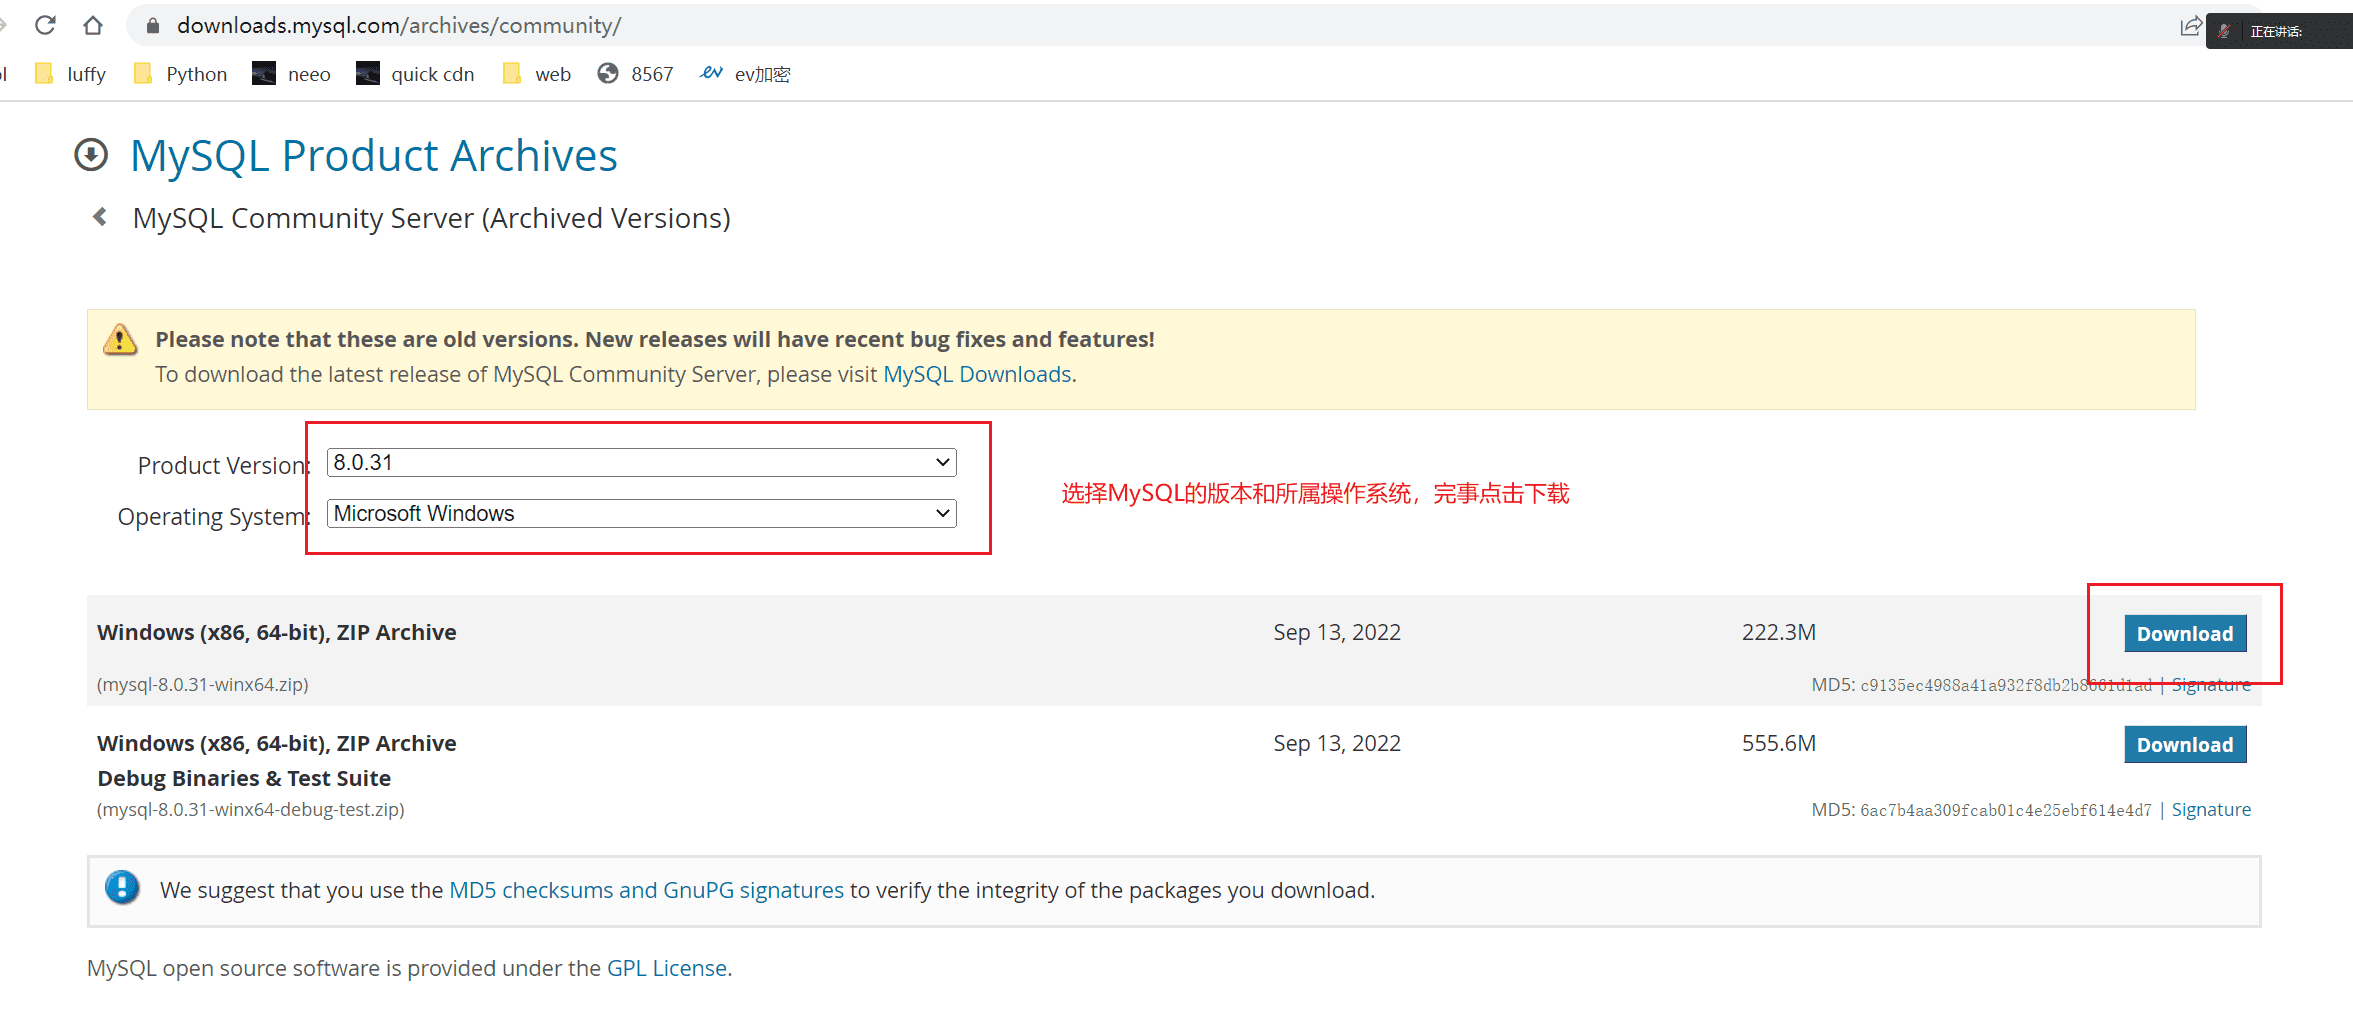Follow the MySQL Downloads link
This screenshot has width=2353, height=1022.
(977, 374)
